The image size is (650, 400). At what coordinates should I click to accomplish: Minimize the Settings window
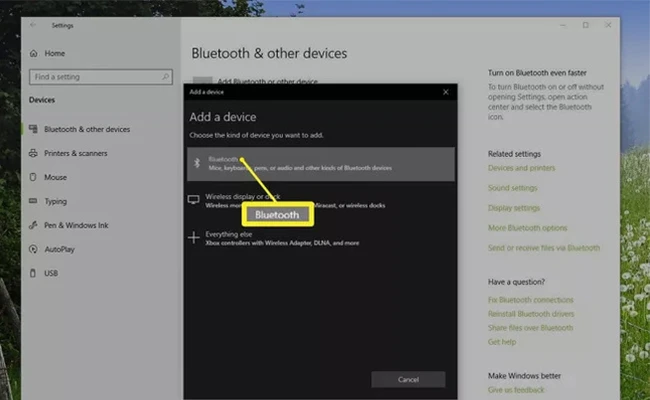point(563,25)
